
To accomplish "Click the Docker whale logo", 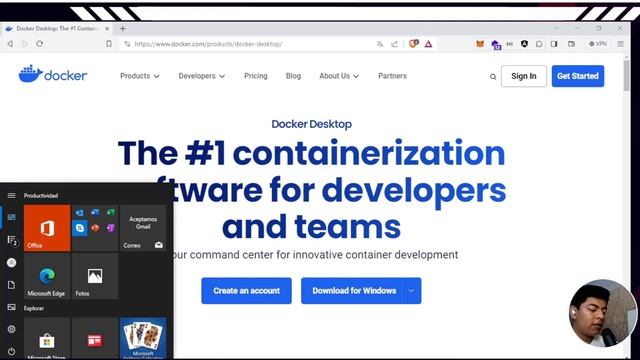I will click(53, 74).
